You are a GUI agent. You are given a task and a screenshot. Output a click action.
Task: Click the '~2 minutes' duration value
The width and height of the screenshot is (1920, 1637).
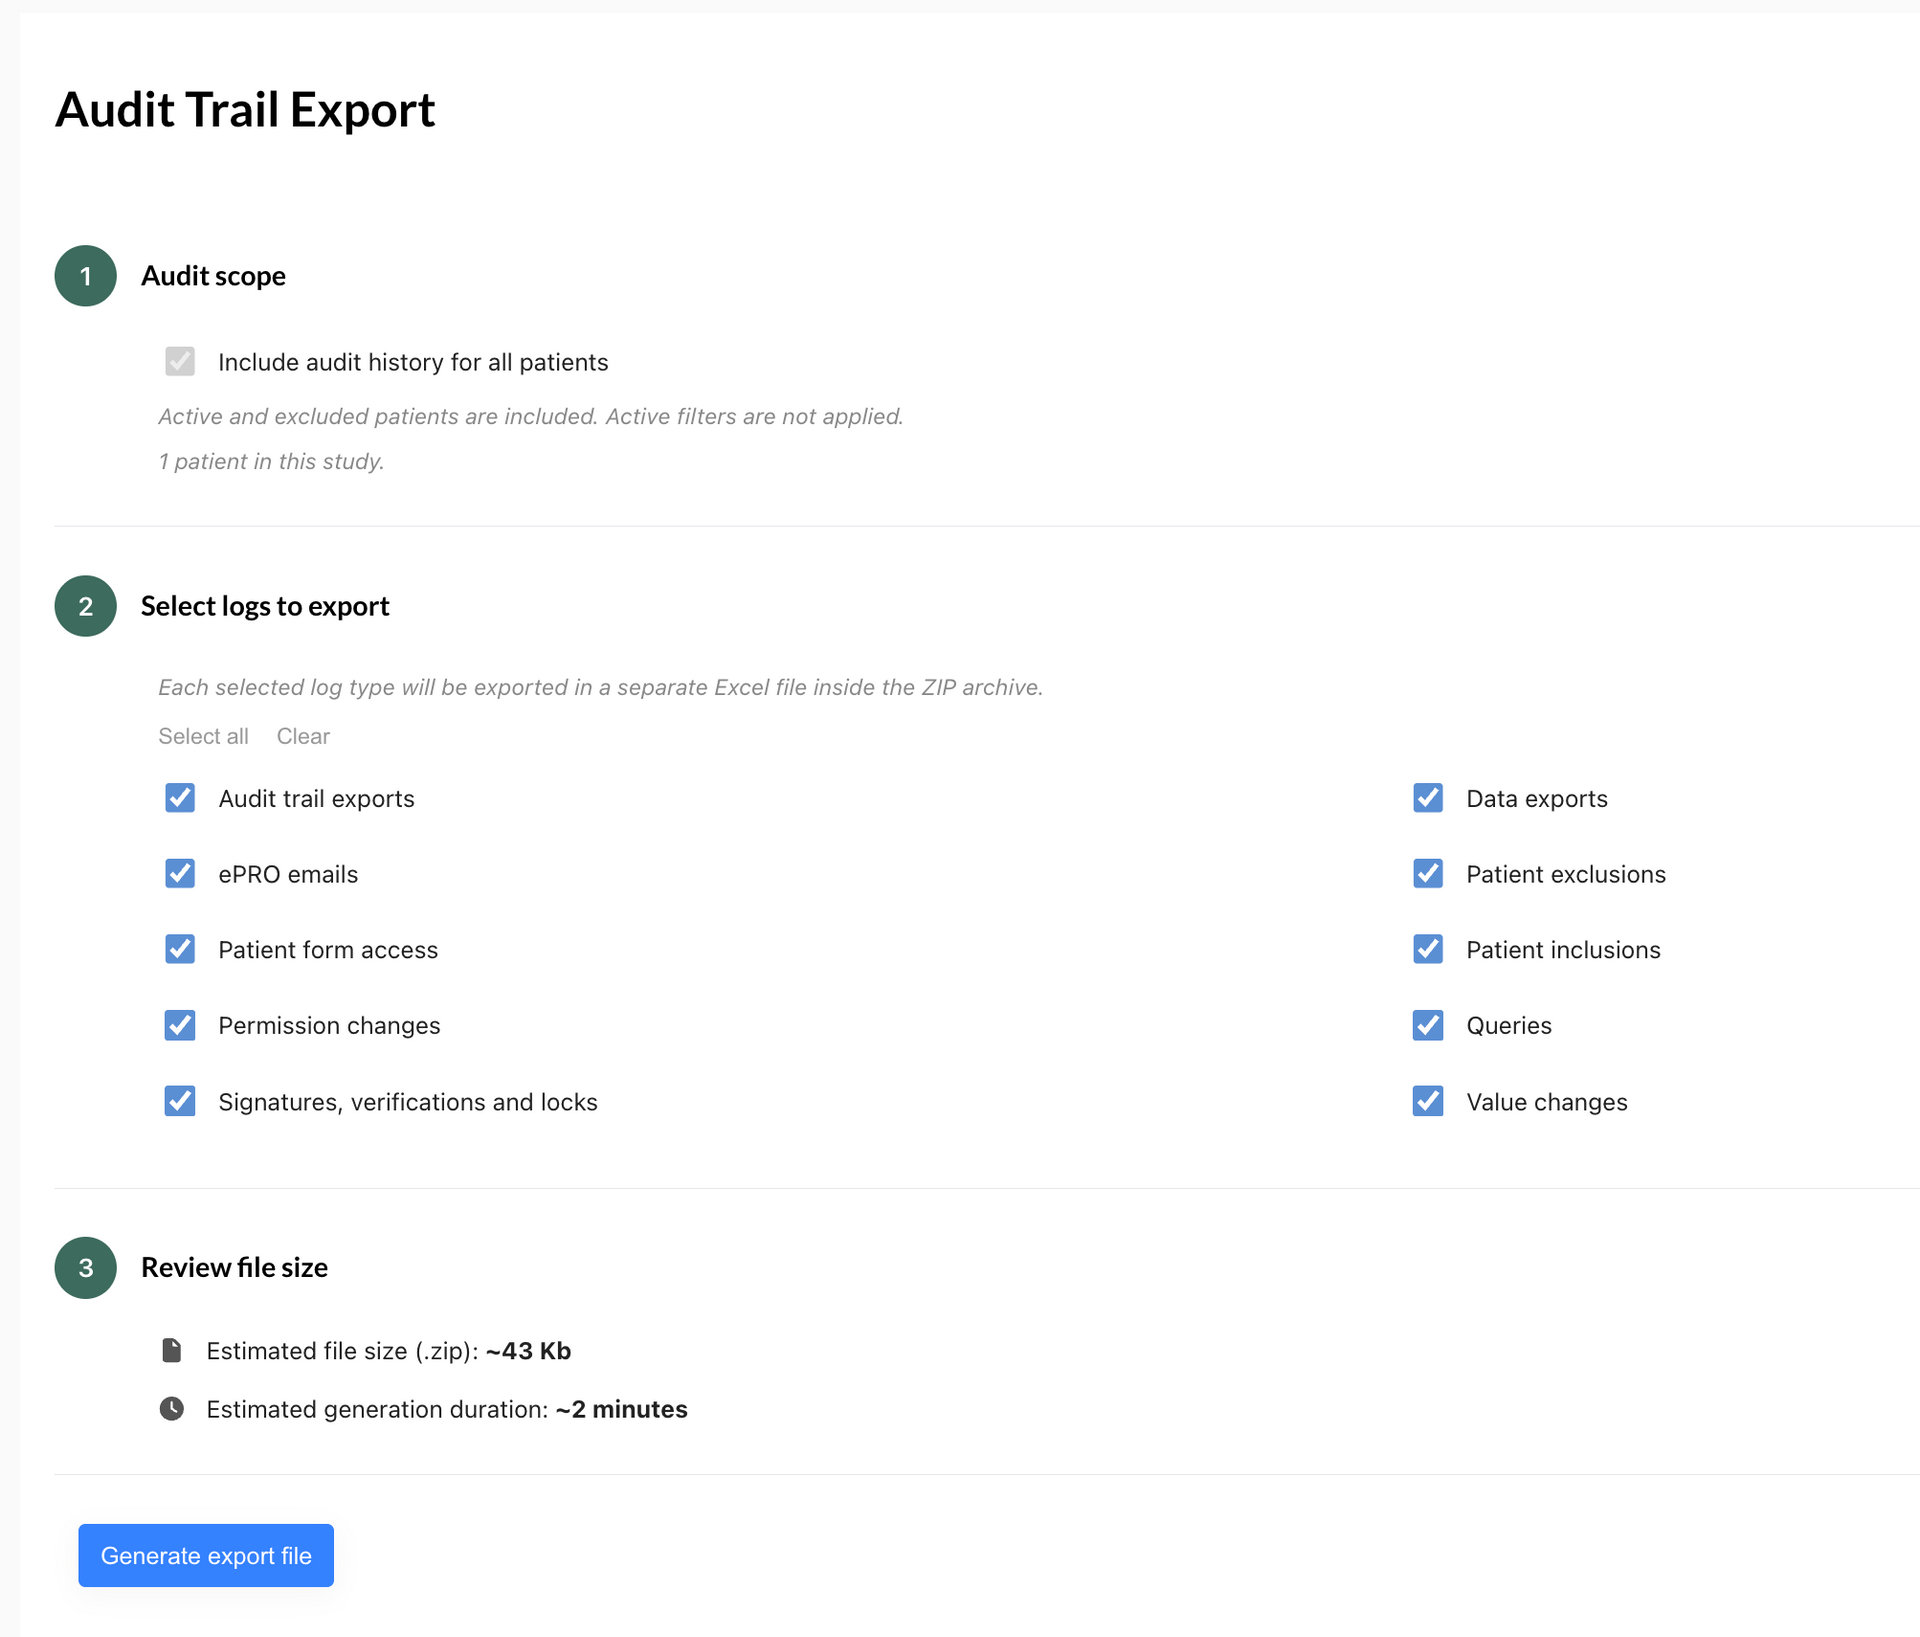point(621,1409)
